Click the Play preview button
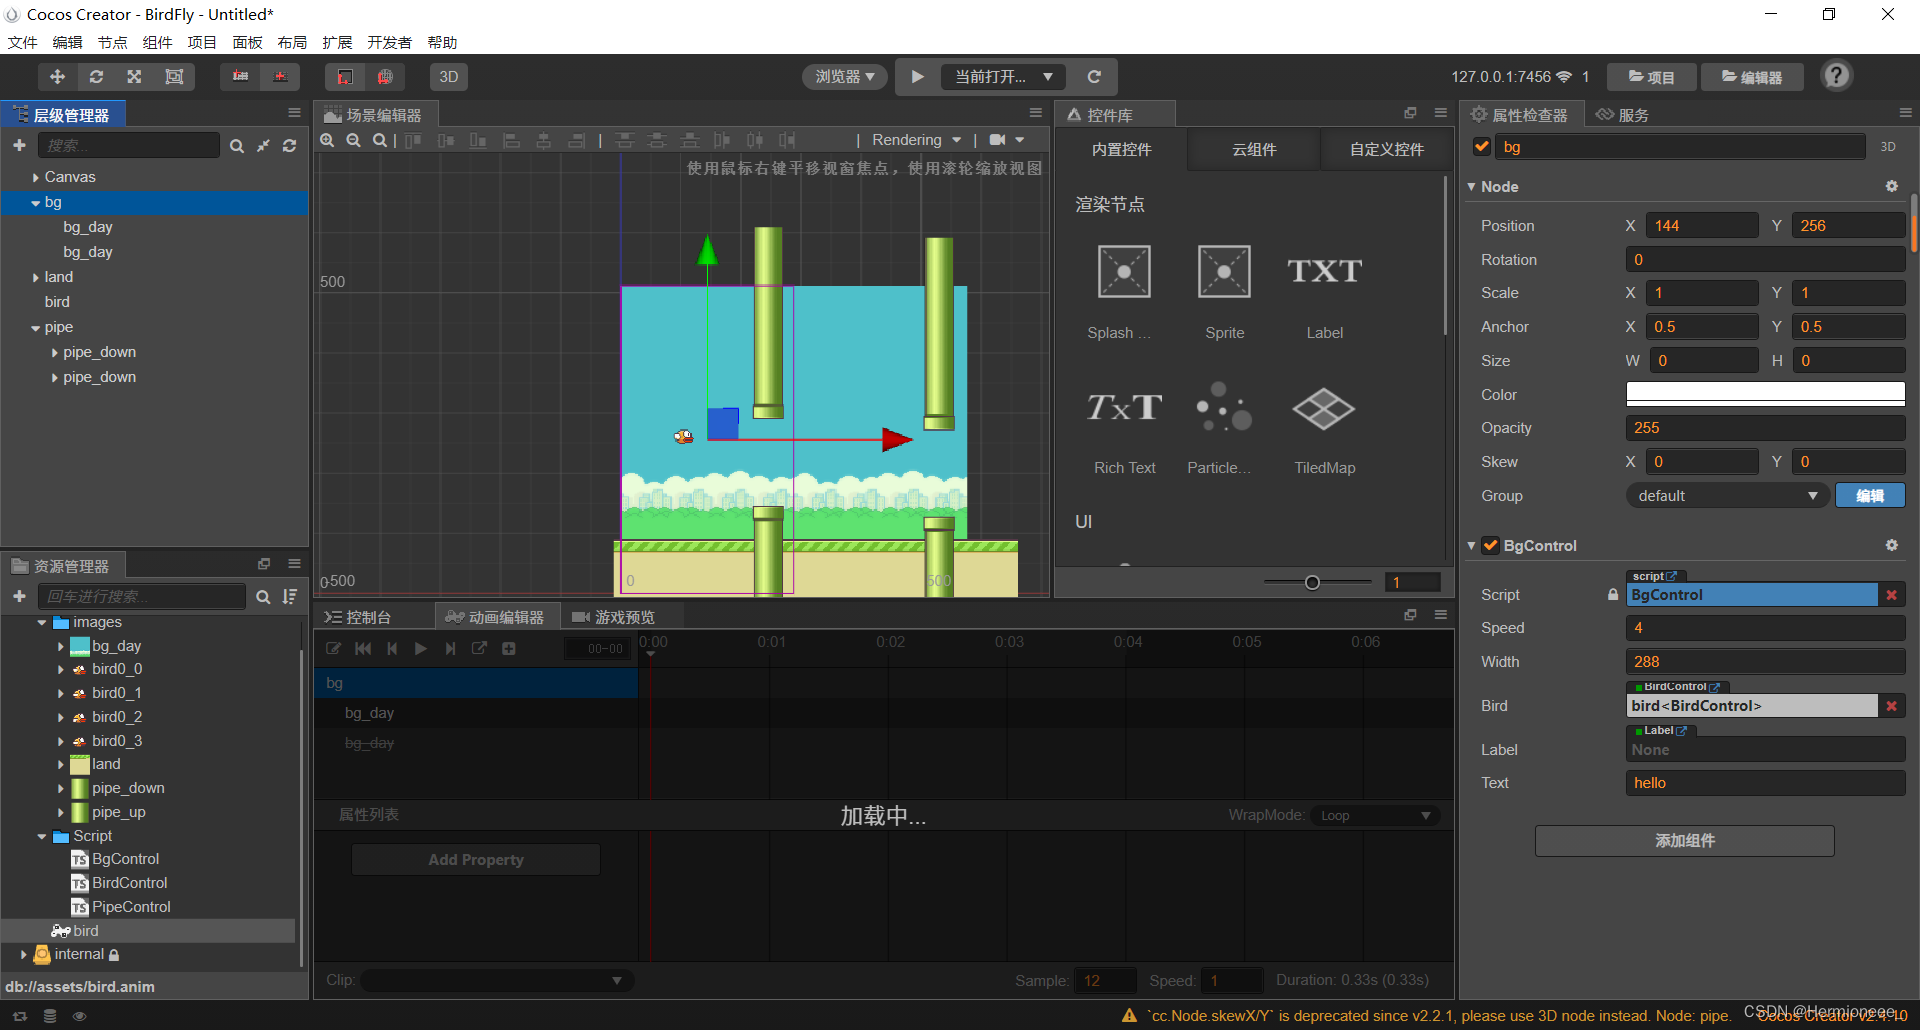 pyautogui.click(x=917, y=77)
